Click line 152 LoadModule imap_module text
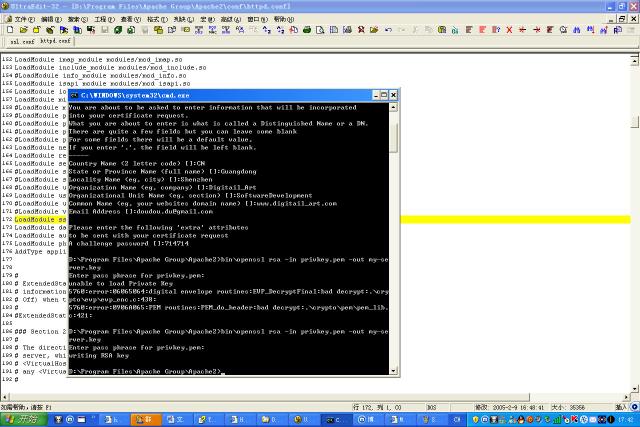The height and width of the screenshot is (427, 640). click(x=98, y=60)
